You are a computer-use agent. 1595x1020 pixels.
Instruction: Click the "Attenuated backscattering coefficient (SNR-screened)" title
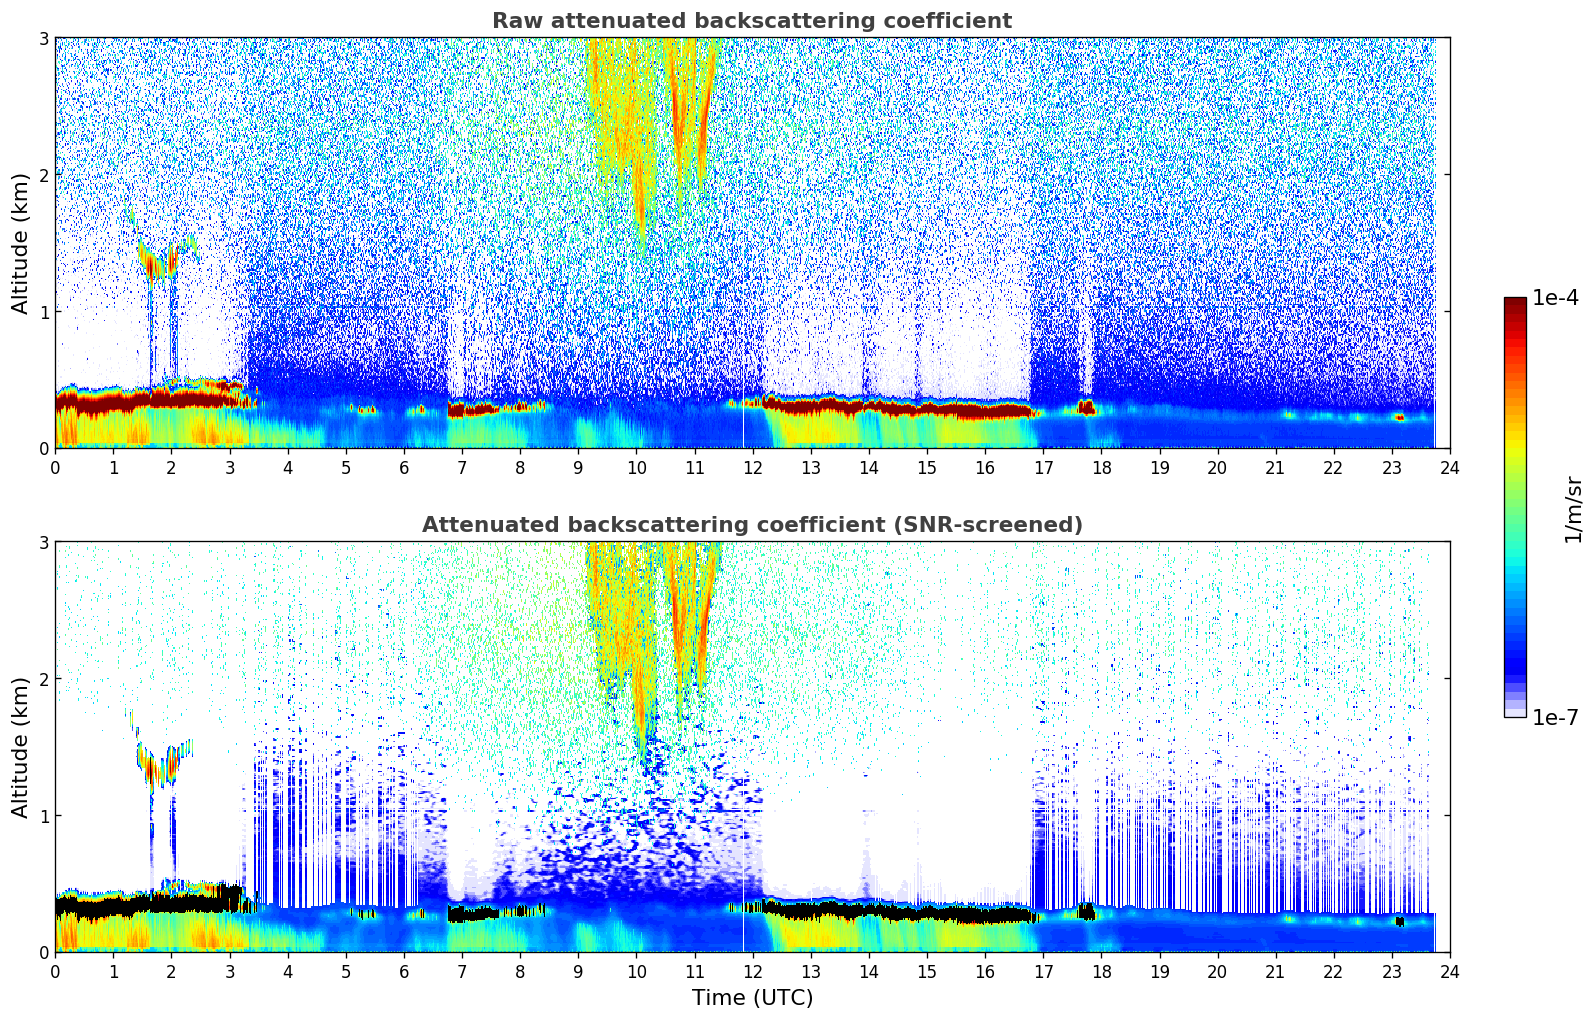coord(751,525)
